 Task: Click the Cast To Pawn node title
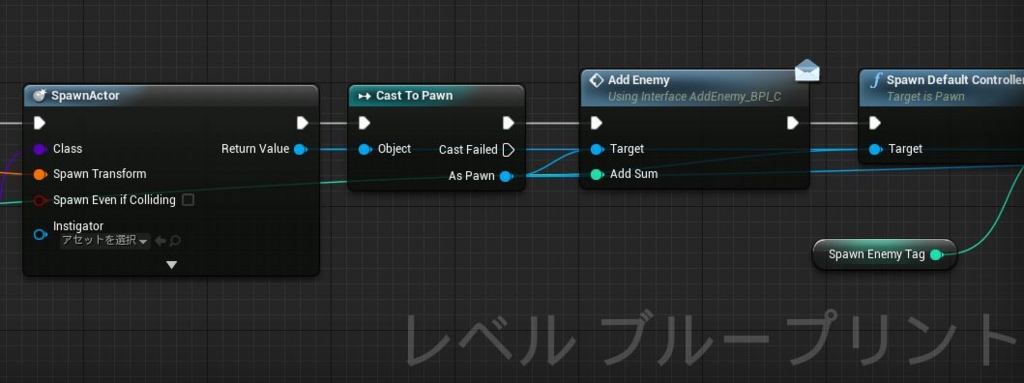tap(414, 96)
